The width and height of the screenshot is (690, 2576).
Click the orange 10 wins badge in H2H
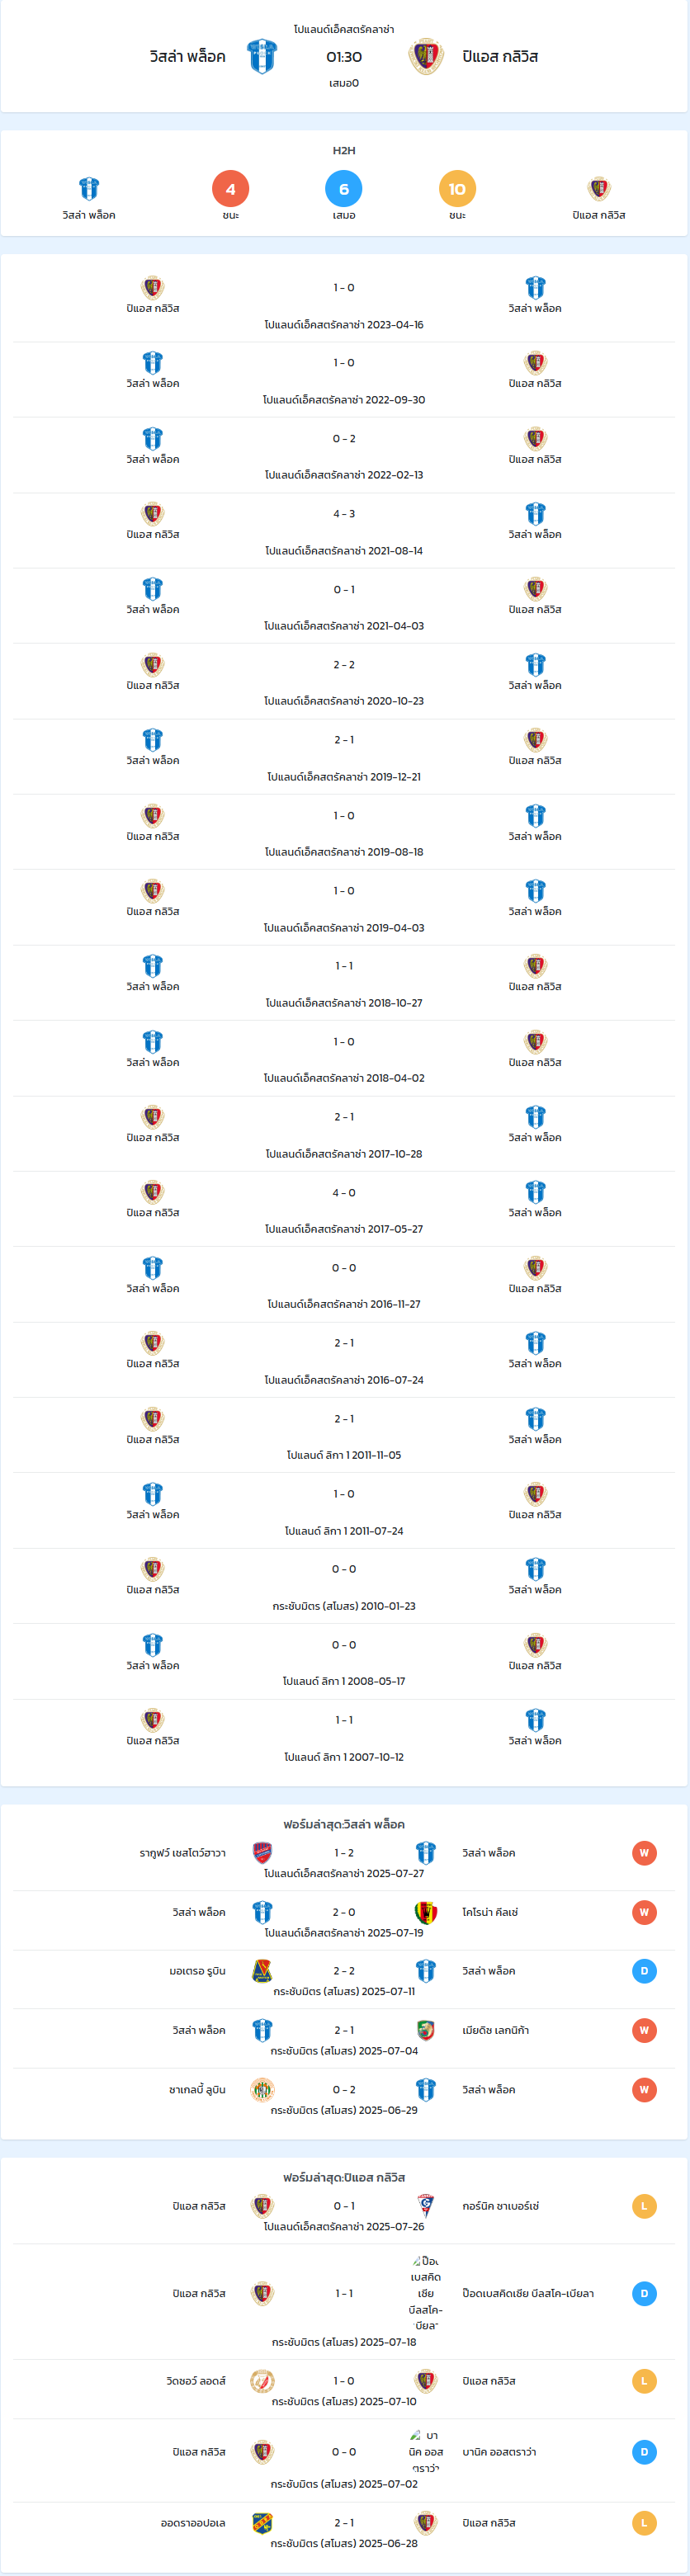pos(457,188)
